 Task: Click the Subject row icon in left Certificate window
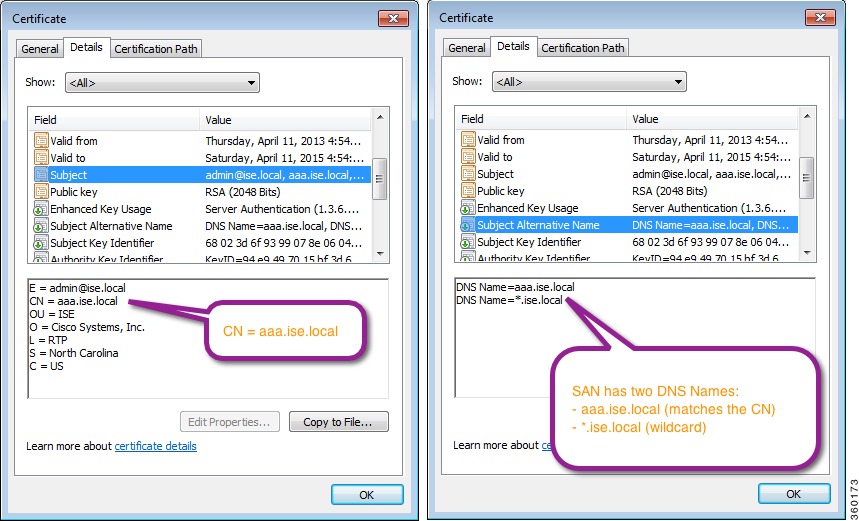click(x=41, y=175)
